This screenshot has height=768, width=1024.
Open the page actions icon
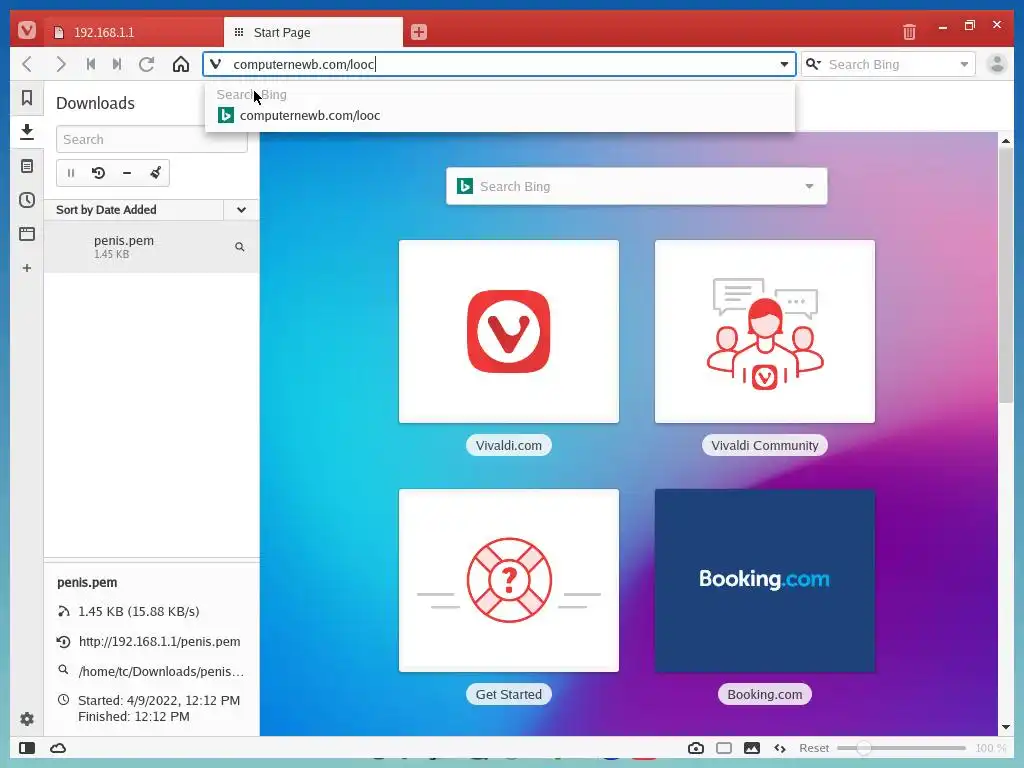tap(780, 748)
